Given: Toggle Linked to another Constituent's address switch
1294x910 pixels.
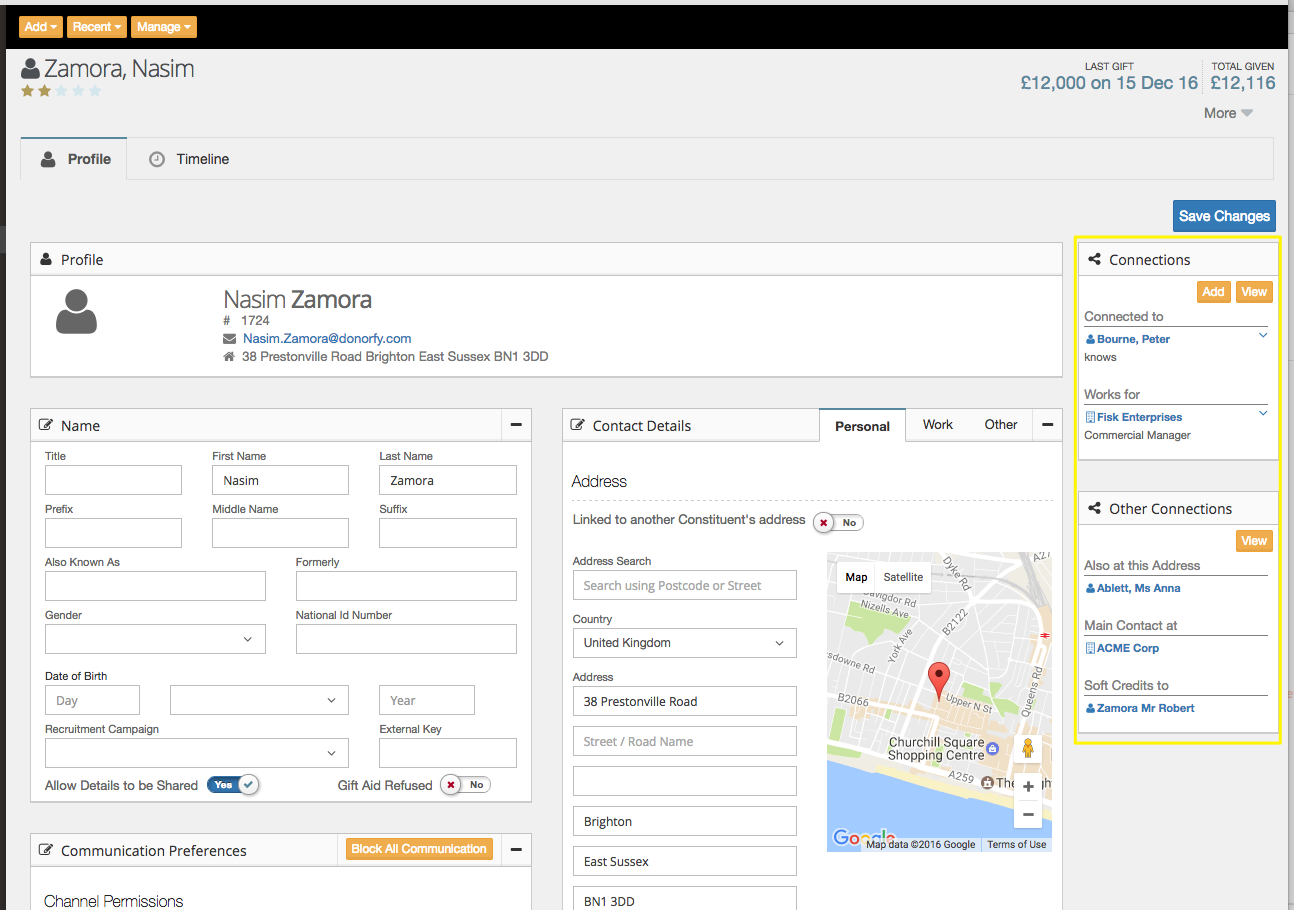Looking at the screenshot, I should tap(838, 522).
